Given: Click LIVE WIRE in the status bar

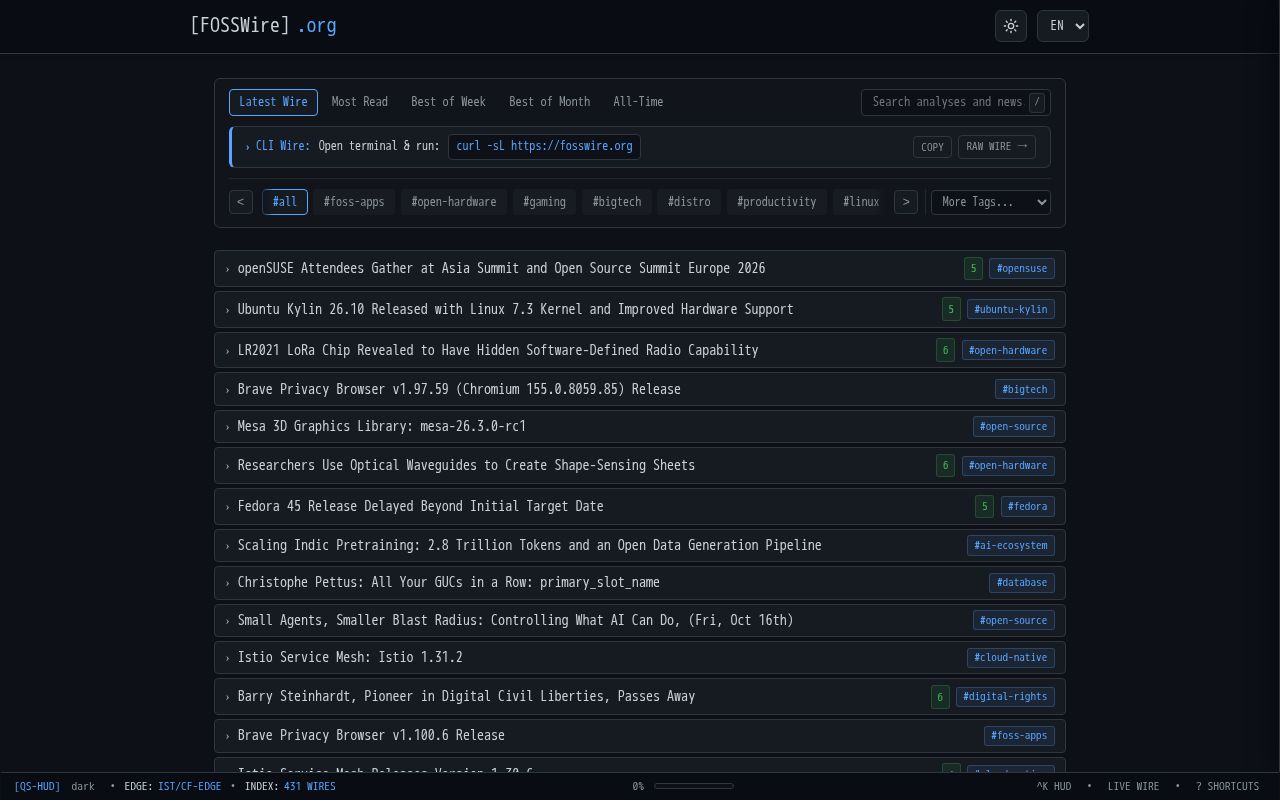Looking at the screenshot, I should [1133, 786].
